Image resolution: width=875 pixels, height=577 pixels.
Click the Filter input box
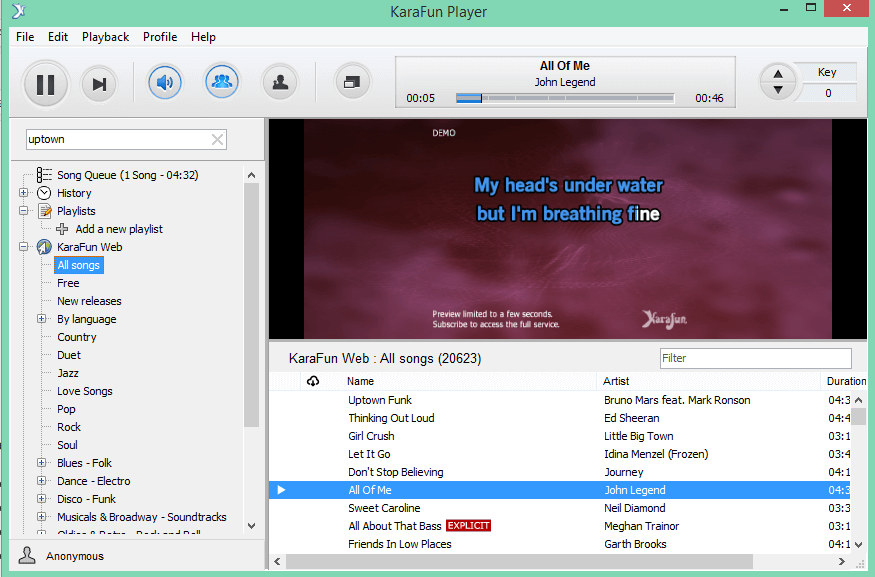click(756, 358)
